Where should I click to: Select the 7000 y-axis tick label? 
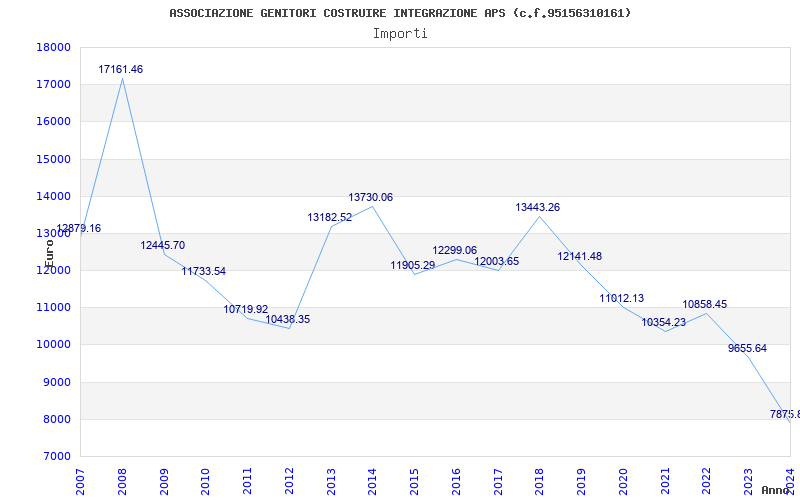[56, 456]
